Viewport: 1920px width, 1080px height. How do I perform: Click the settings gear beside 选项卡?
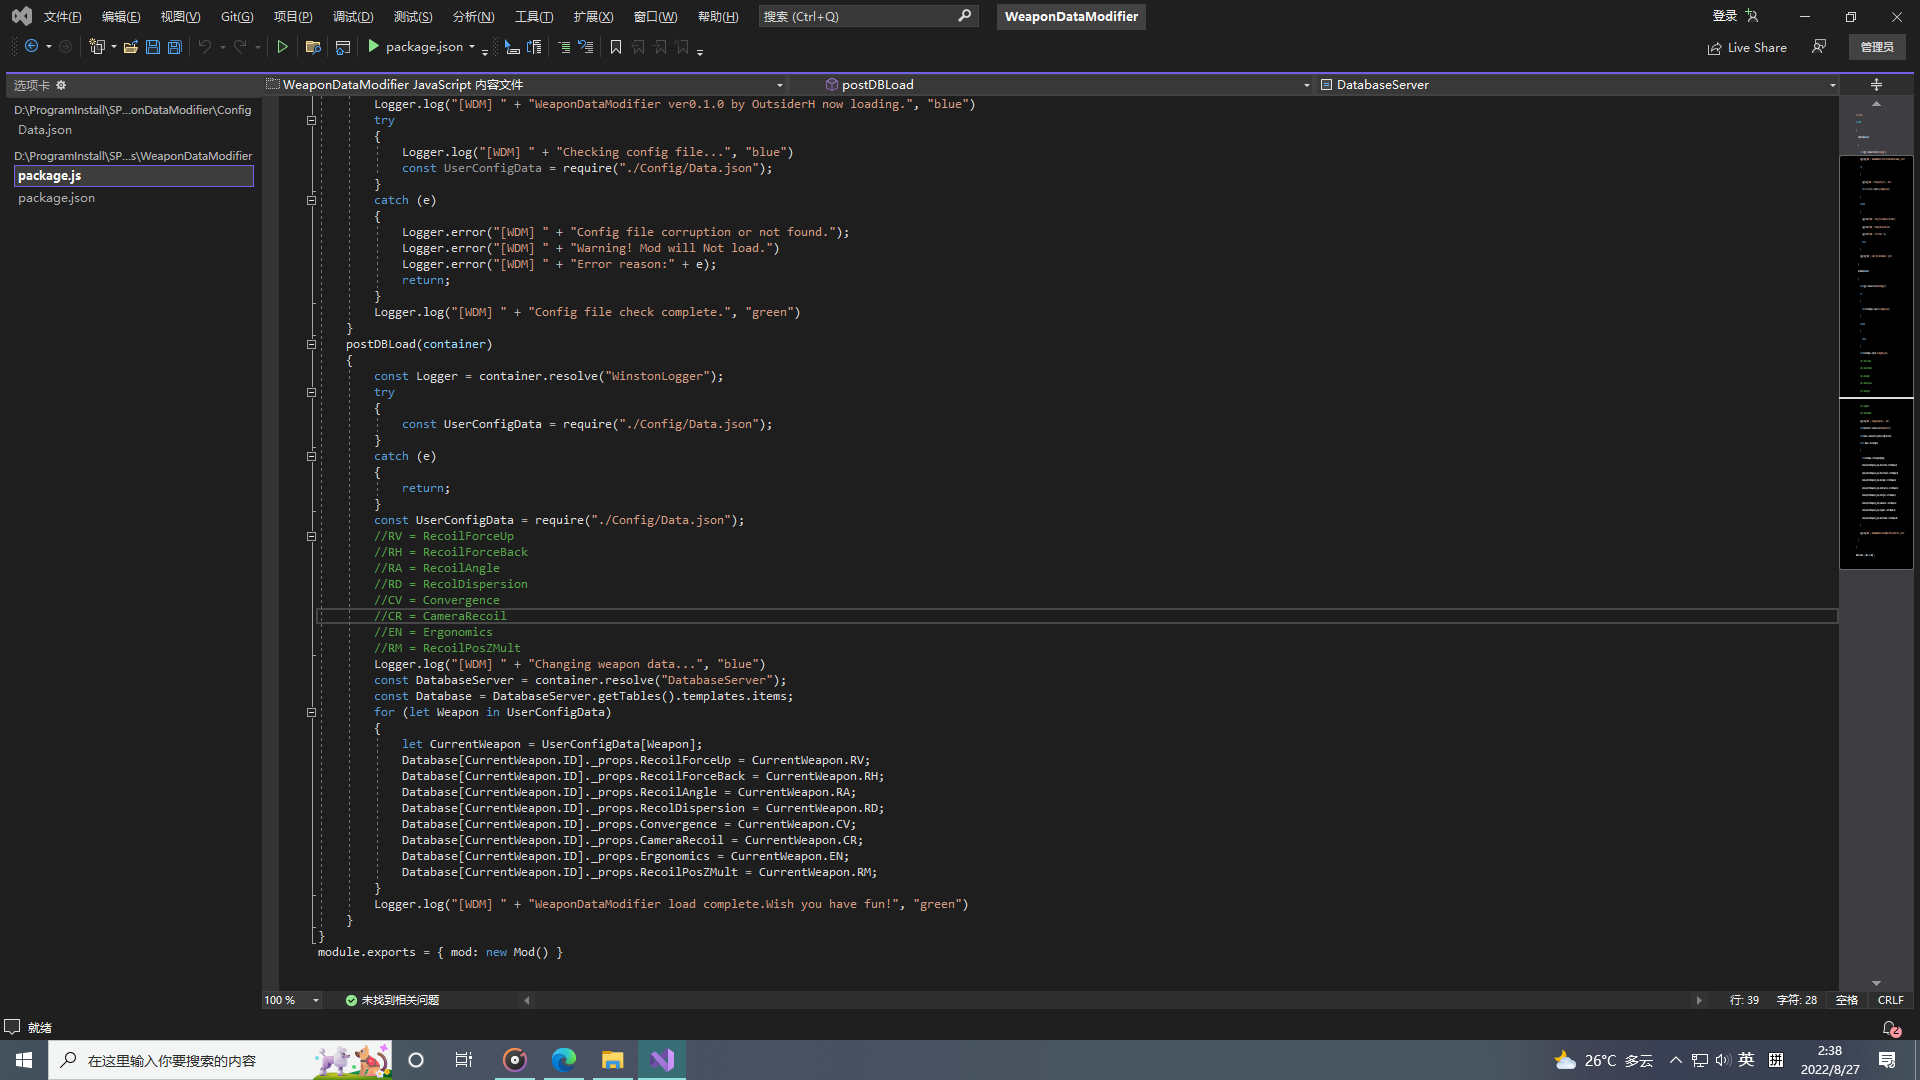61,85
